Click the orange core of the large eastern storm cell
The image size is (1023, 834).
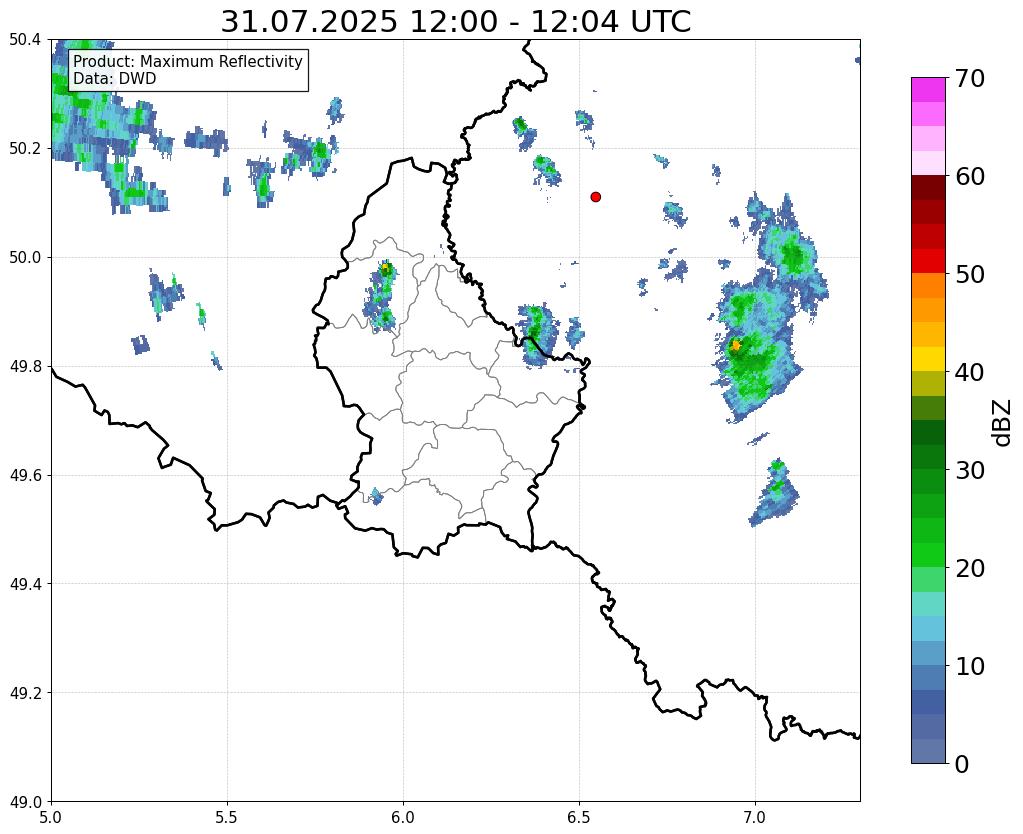735,345
